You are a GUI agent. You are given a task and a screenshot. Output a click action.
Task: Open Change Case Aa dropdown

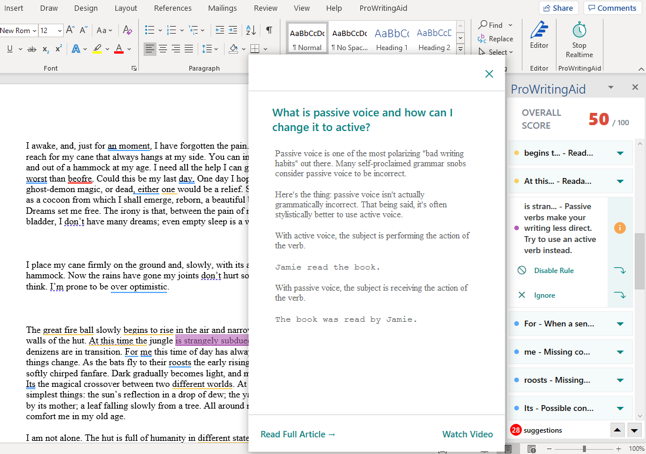point(104,30)
